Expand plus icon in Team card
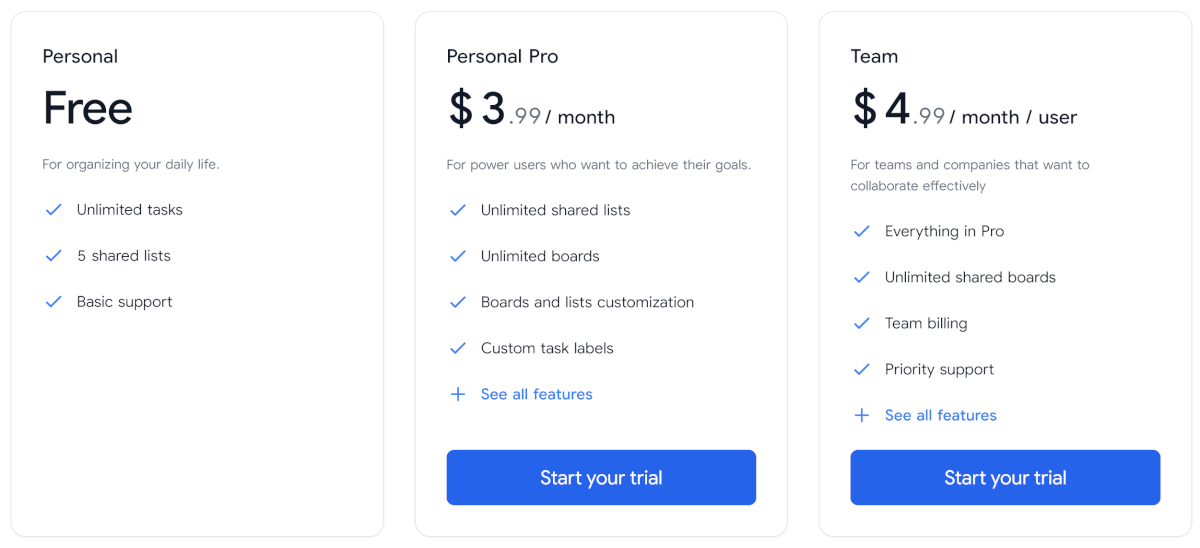Viewport: 1200px width, 548px height. tap(862, 415)
